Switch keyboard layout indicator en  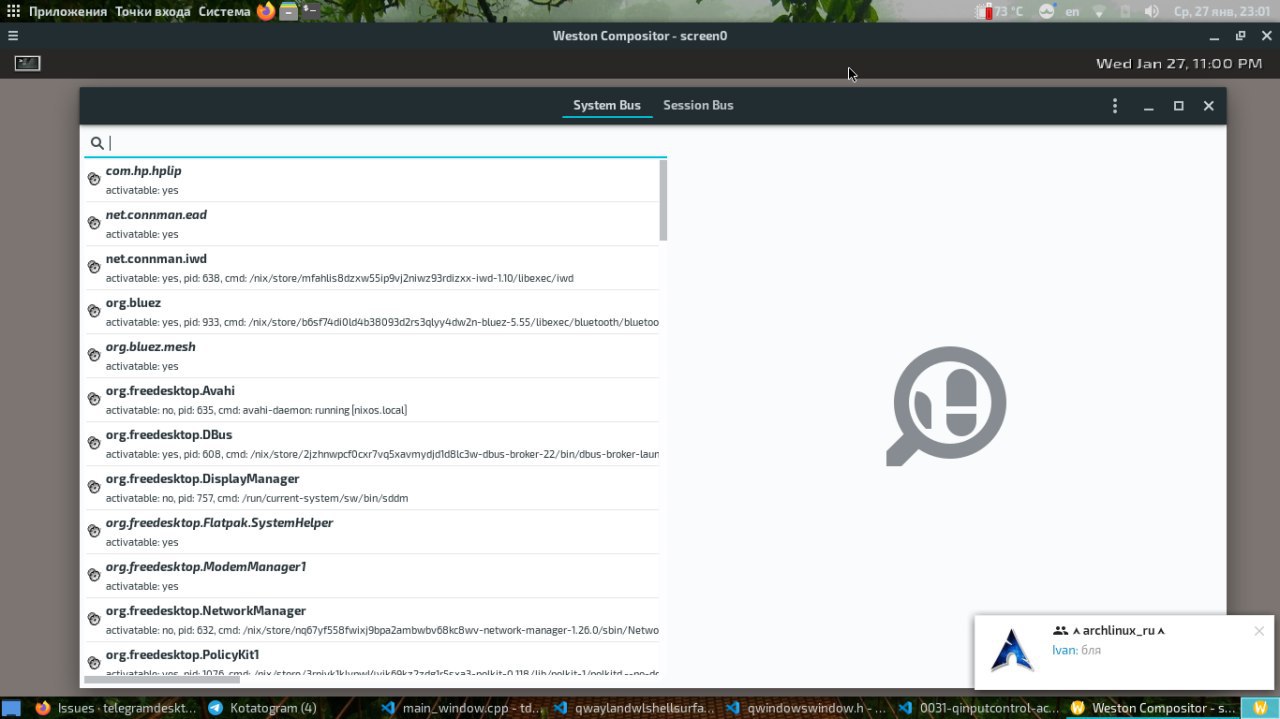tap(1072, 12)
